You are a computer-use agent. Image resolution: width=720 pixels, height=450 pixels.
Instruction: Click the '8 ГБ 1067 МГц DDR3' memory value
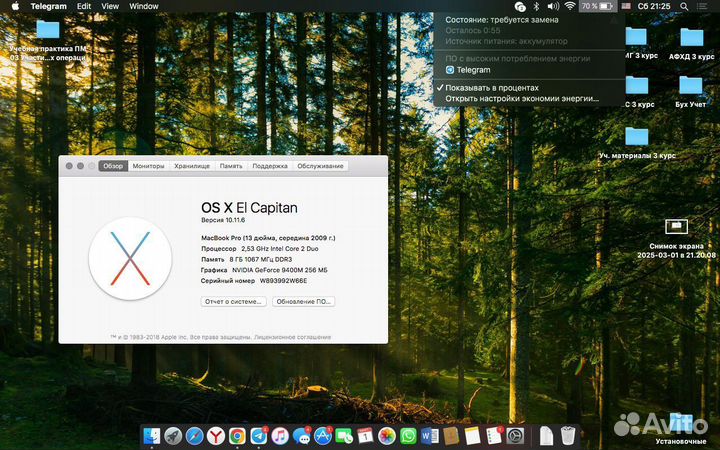pyautogui.click(x=261, y=259)
